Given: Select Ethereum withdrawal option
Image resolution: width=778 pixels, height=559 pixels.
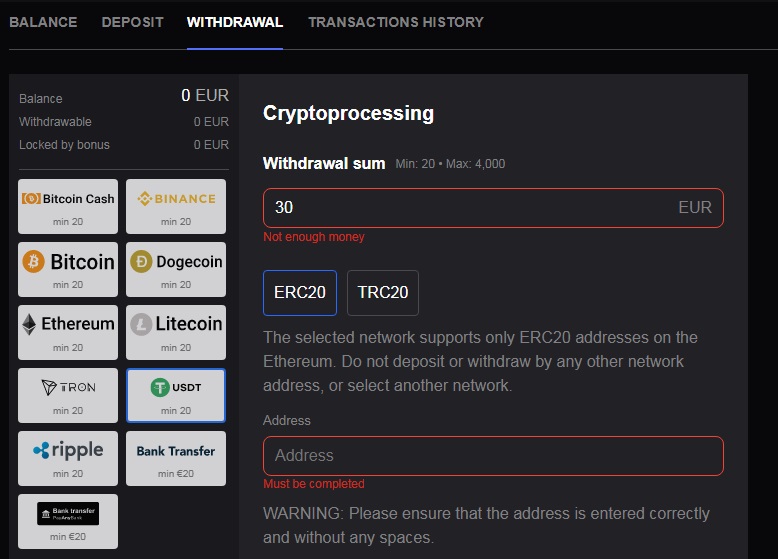Looking at the screenshot, I should [x=68, y=332].
